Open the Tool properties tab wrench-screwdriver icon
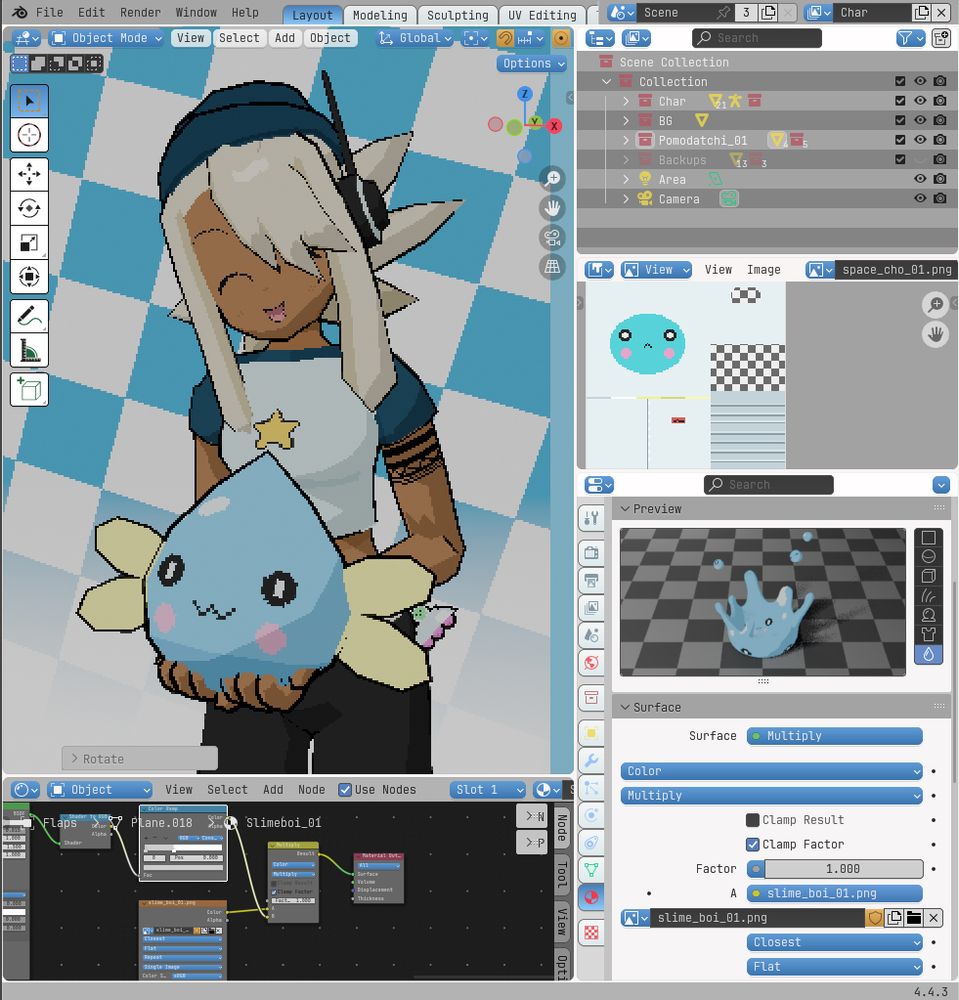This screenshot has width=959, height=1000. [591, 518]
